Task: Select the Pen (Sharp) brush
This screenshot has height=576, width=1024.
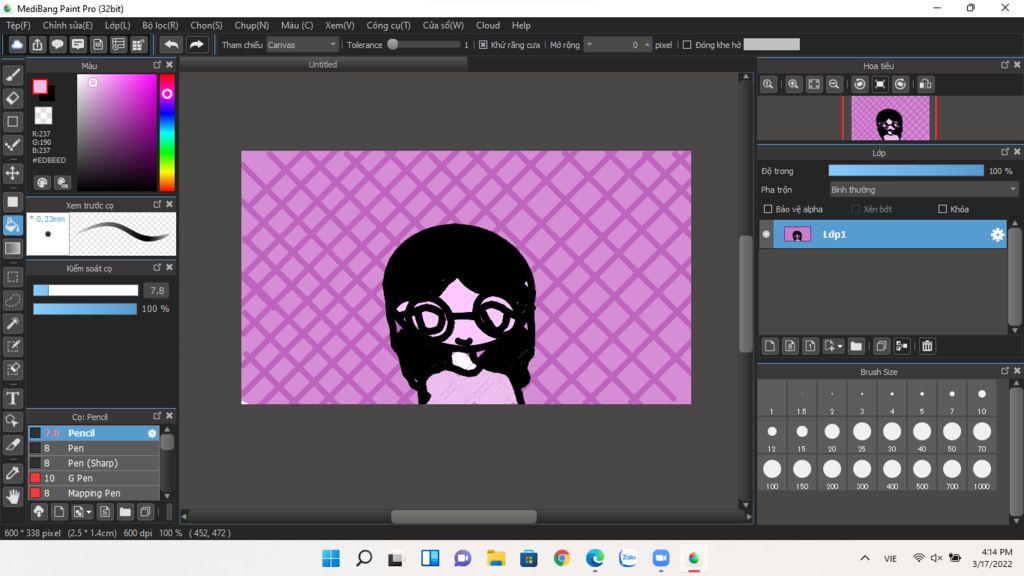Action: 94,463
